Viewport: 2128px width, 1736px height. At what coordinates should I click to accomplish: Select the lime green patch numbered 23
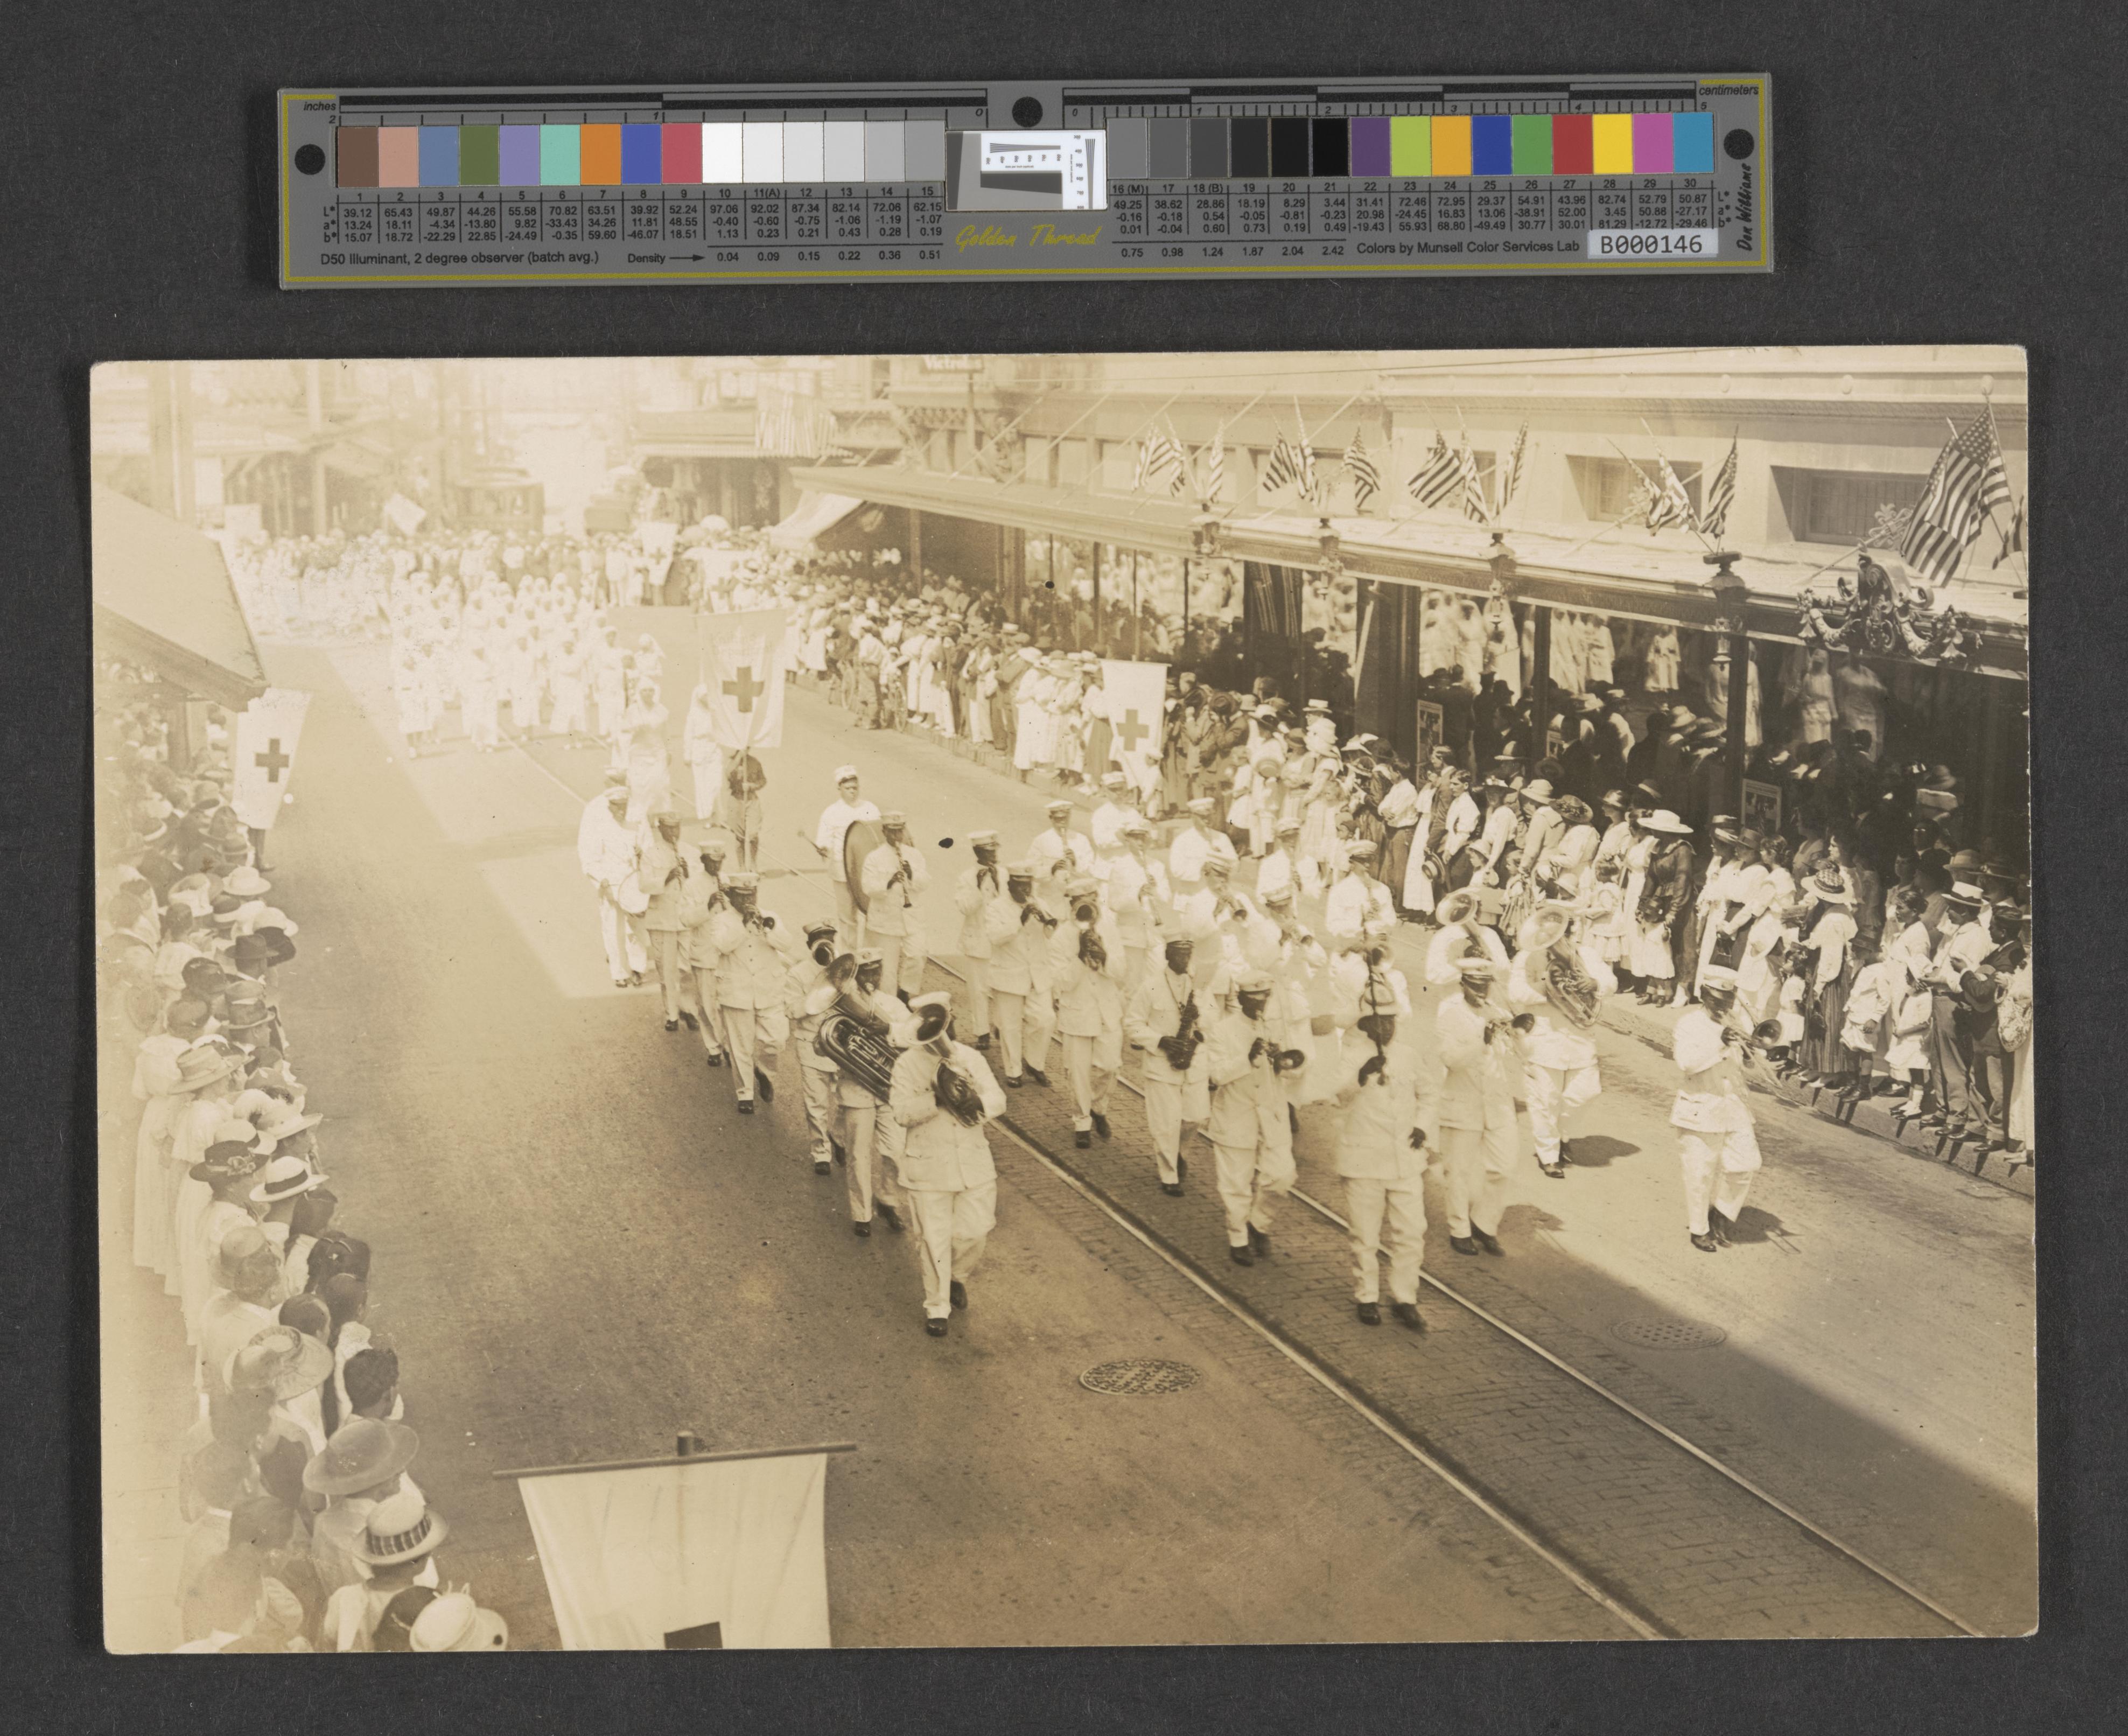[1410, 147]
